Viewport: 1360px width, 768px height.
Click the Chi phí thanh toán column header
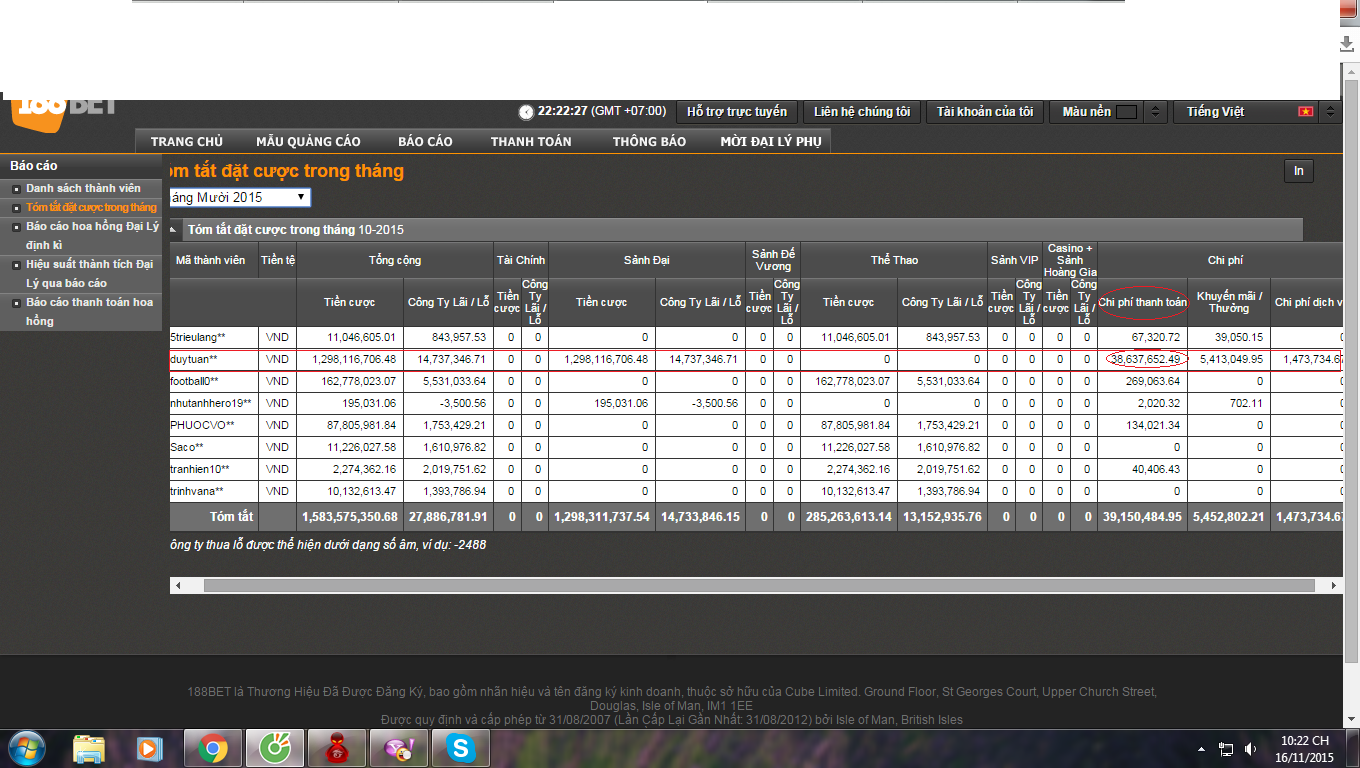pos(1143,302)
